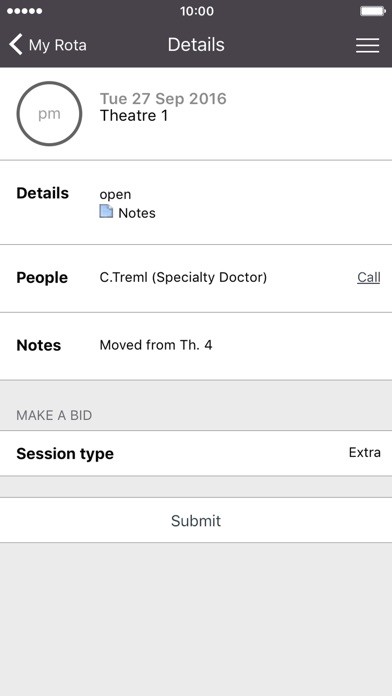Open the hamburger menu icon
Viewport: 392px width, 696px height.
tap(367, 45)
